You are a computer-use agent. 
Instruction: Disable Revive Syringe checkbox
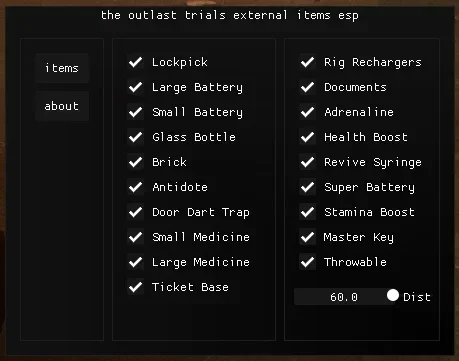tap(308, 162)
